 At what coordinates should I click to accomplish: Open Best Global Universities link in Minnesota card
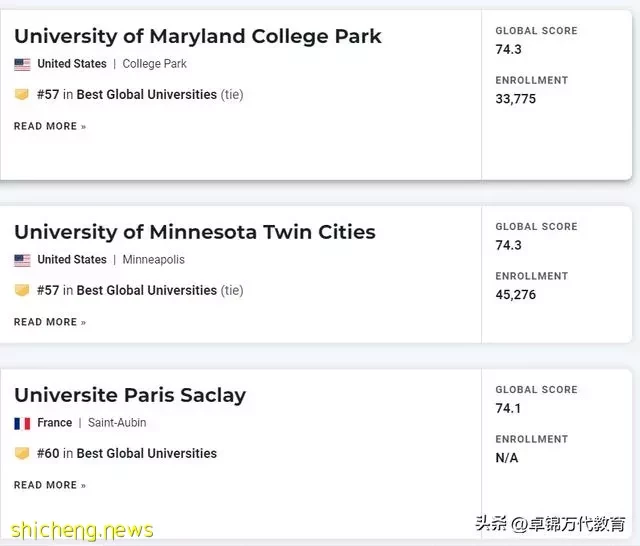[147, 291]
